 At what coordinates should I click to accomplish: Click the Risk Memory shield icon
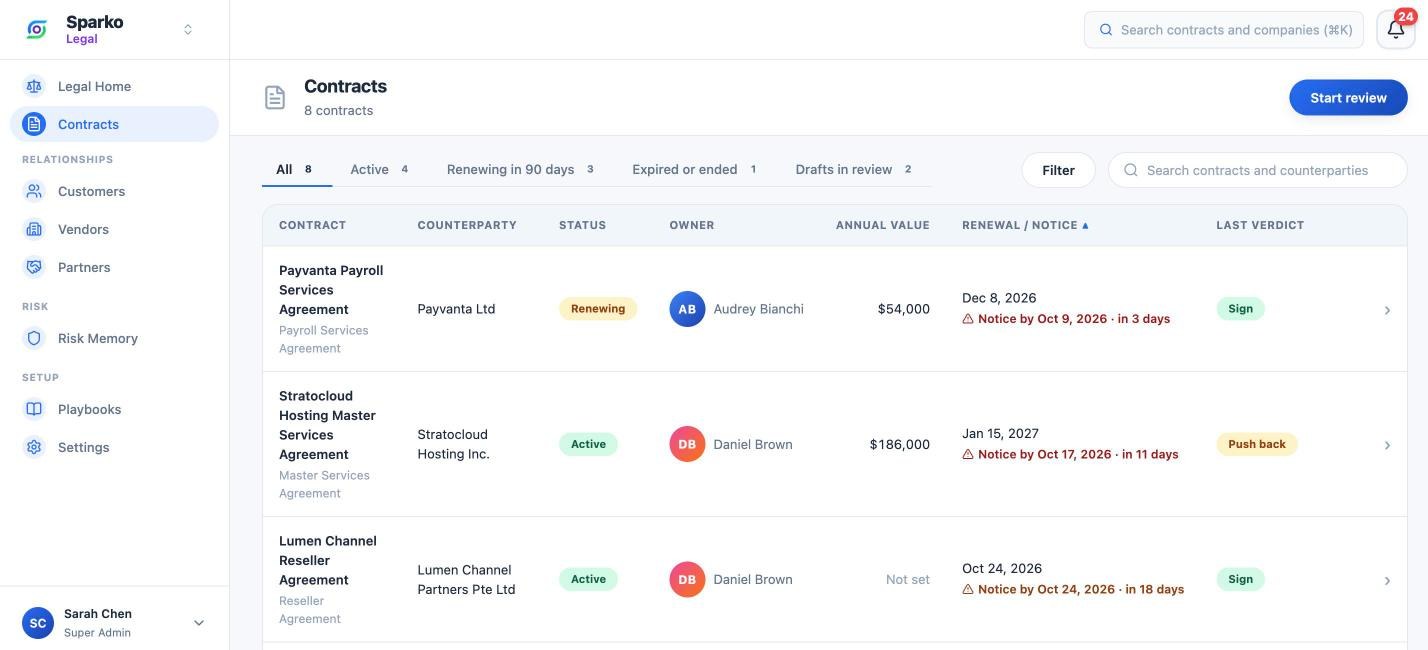34,338
